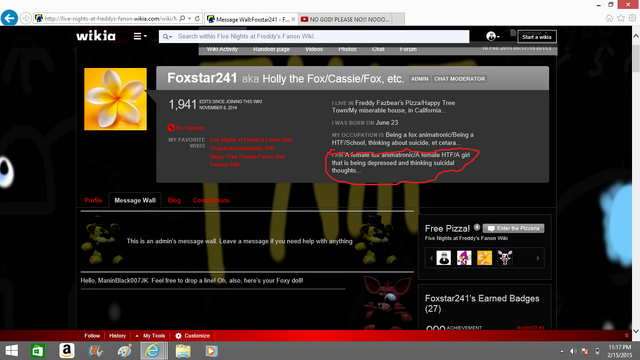Click the yellow flower chat avatar thumbnail
640x360 pixels.
tap(484, 258)
